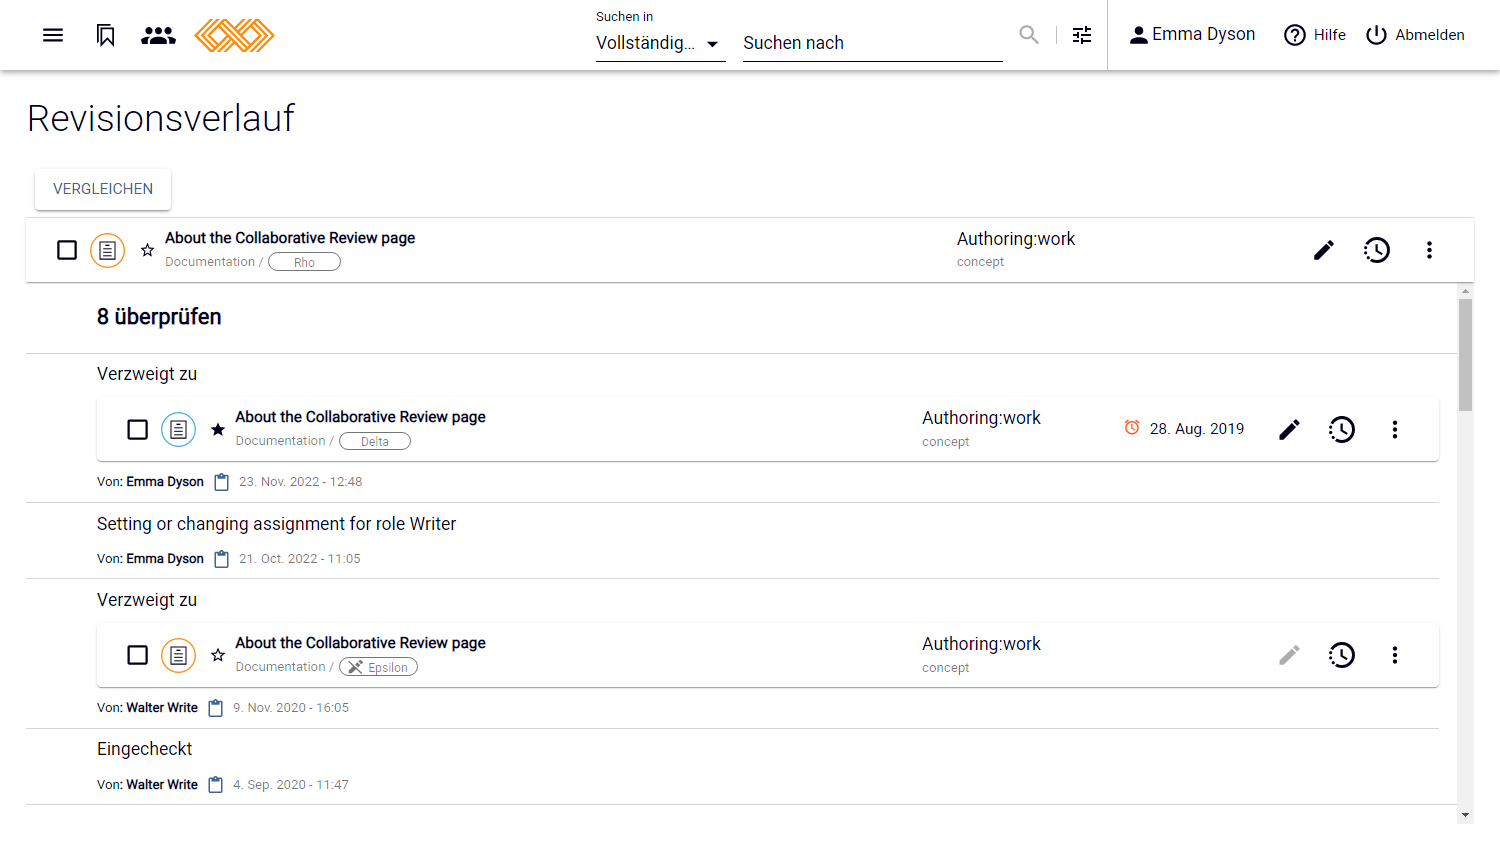Click the Rho branch chip
Screen dimensions: 1500x850
tap(304, 262)
